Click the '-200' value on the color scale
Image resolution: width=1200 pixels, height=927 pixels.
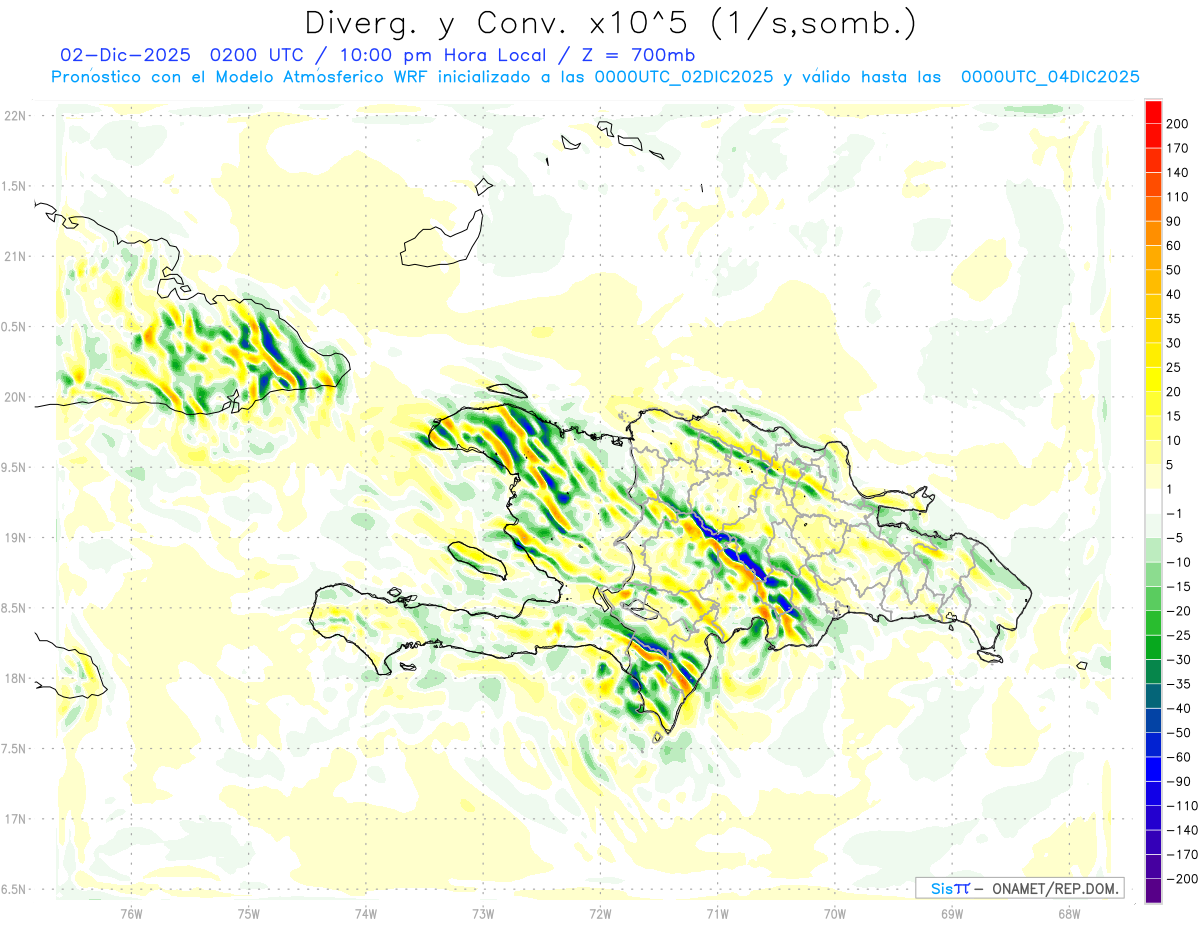pyautogui.click(x=1181, y=877)
